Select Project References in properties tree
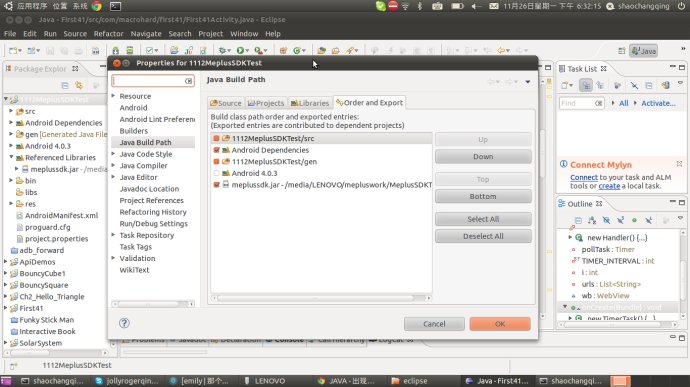Image resolution: width=690 pixels, height=387 pixels. 151,200
